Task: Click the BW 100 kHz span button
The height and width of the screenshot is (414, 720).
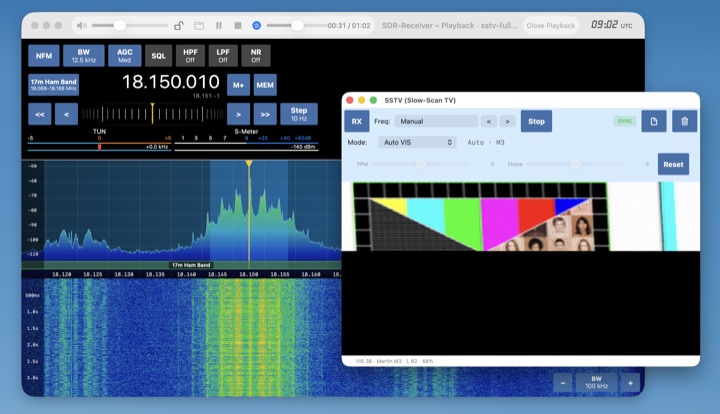Action: (596, 383)
